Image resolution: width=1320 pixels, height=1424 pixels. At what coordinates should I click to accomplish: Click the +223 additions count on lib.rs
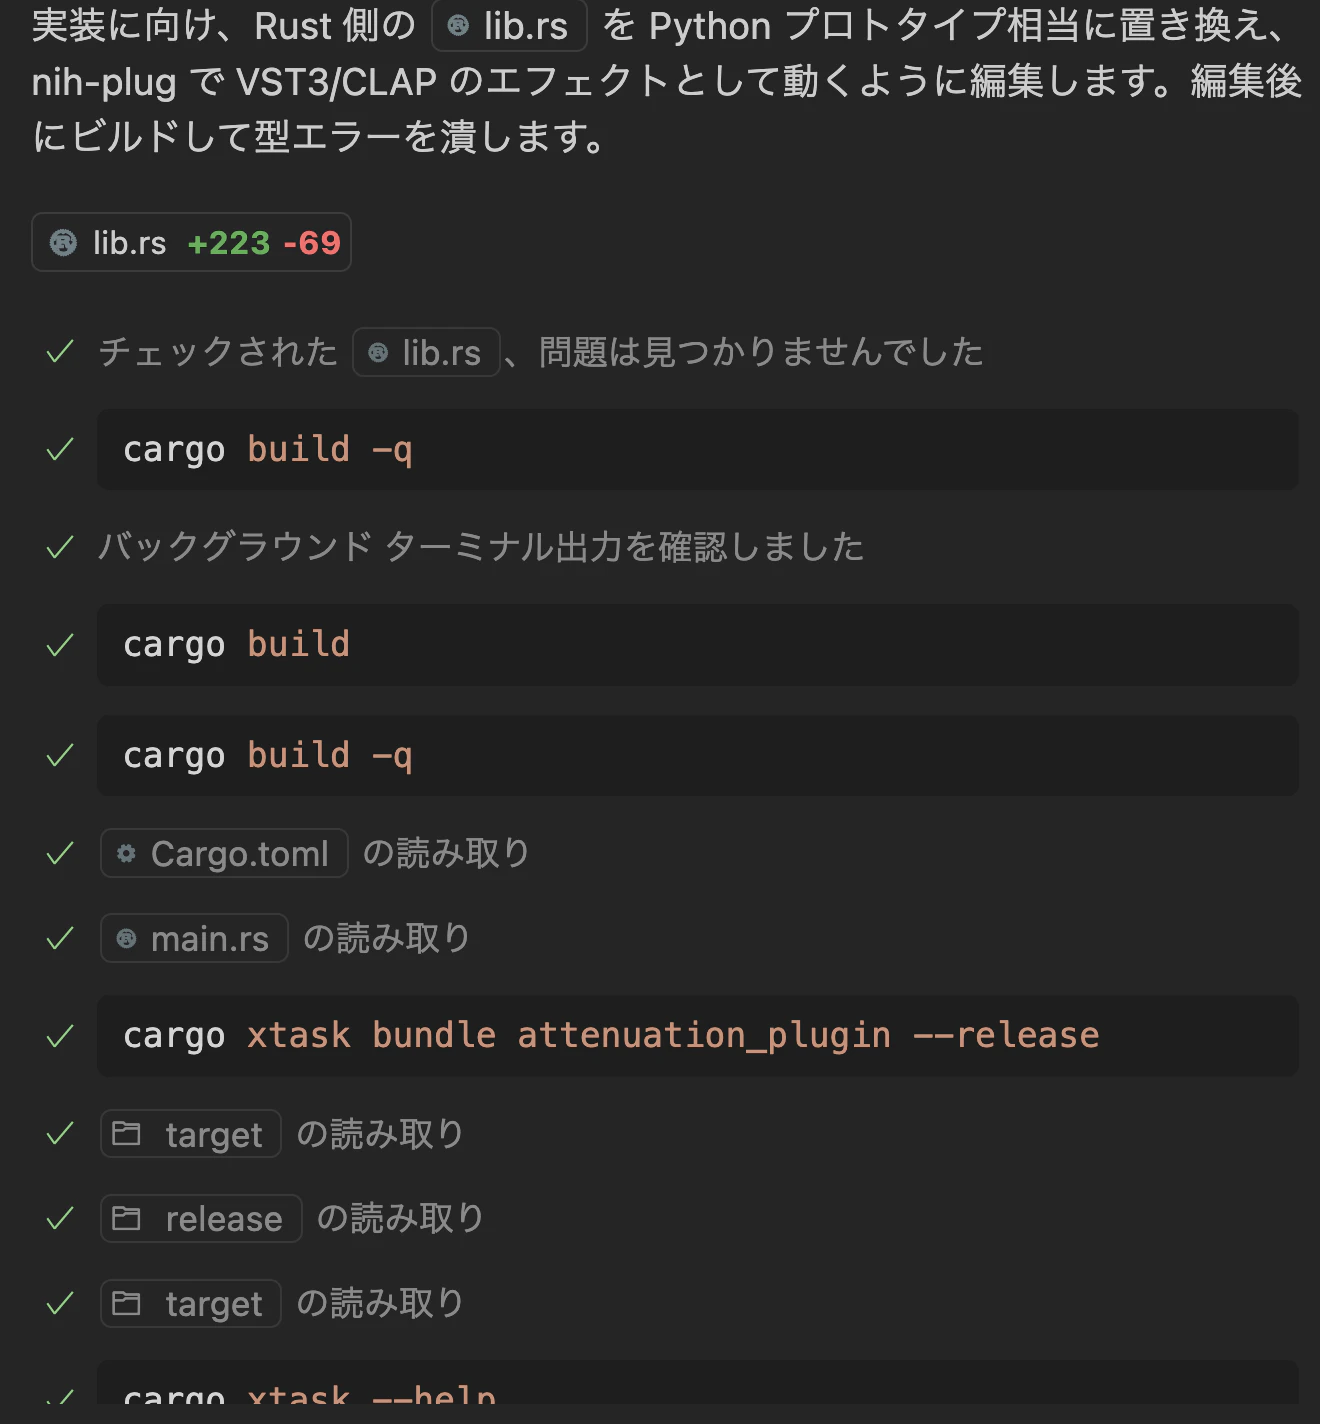[227, 242]
